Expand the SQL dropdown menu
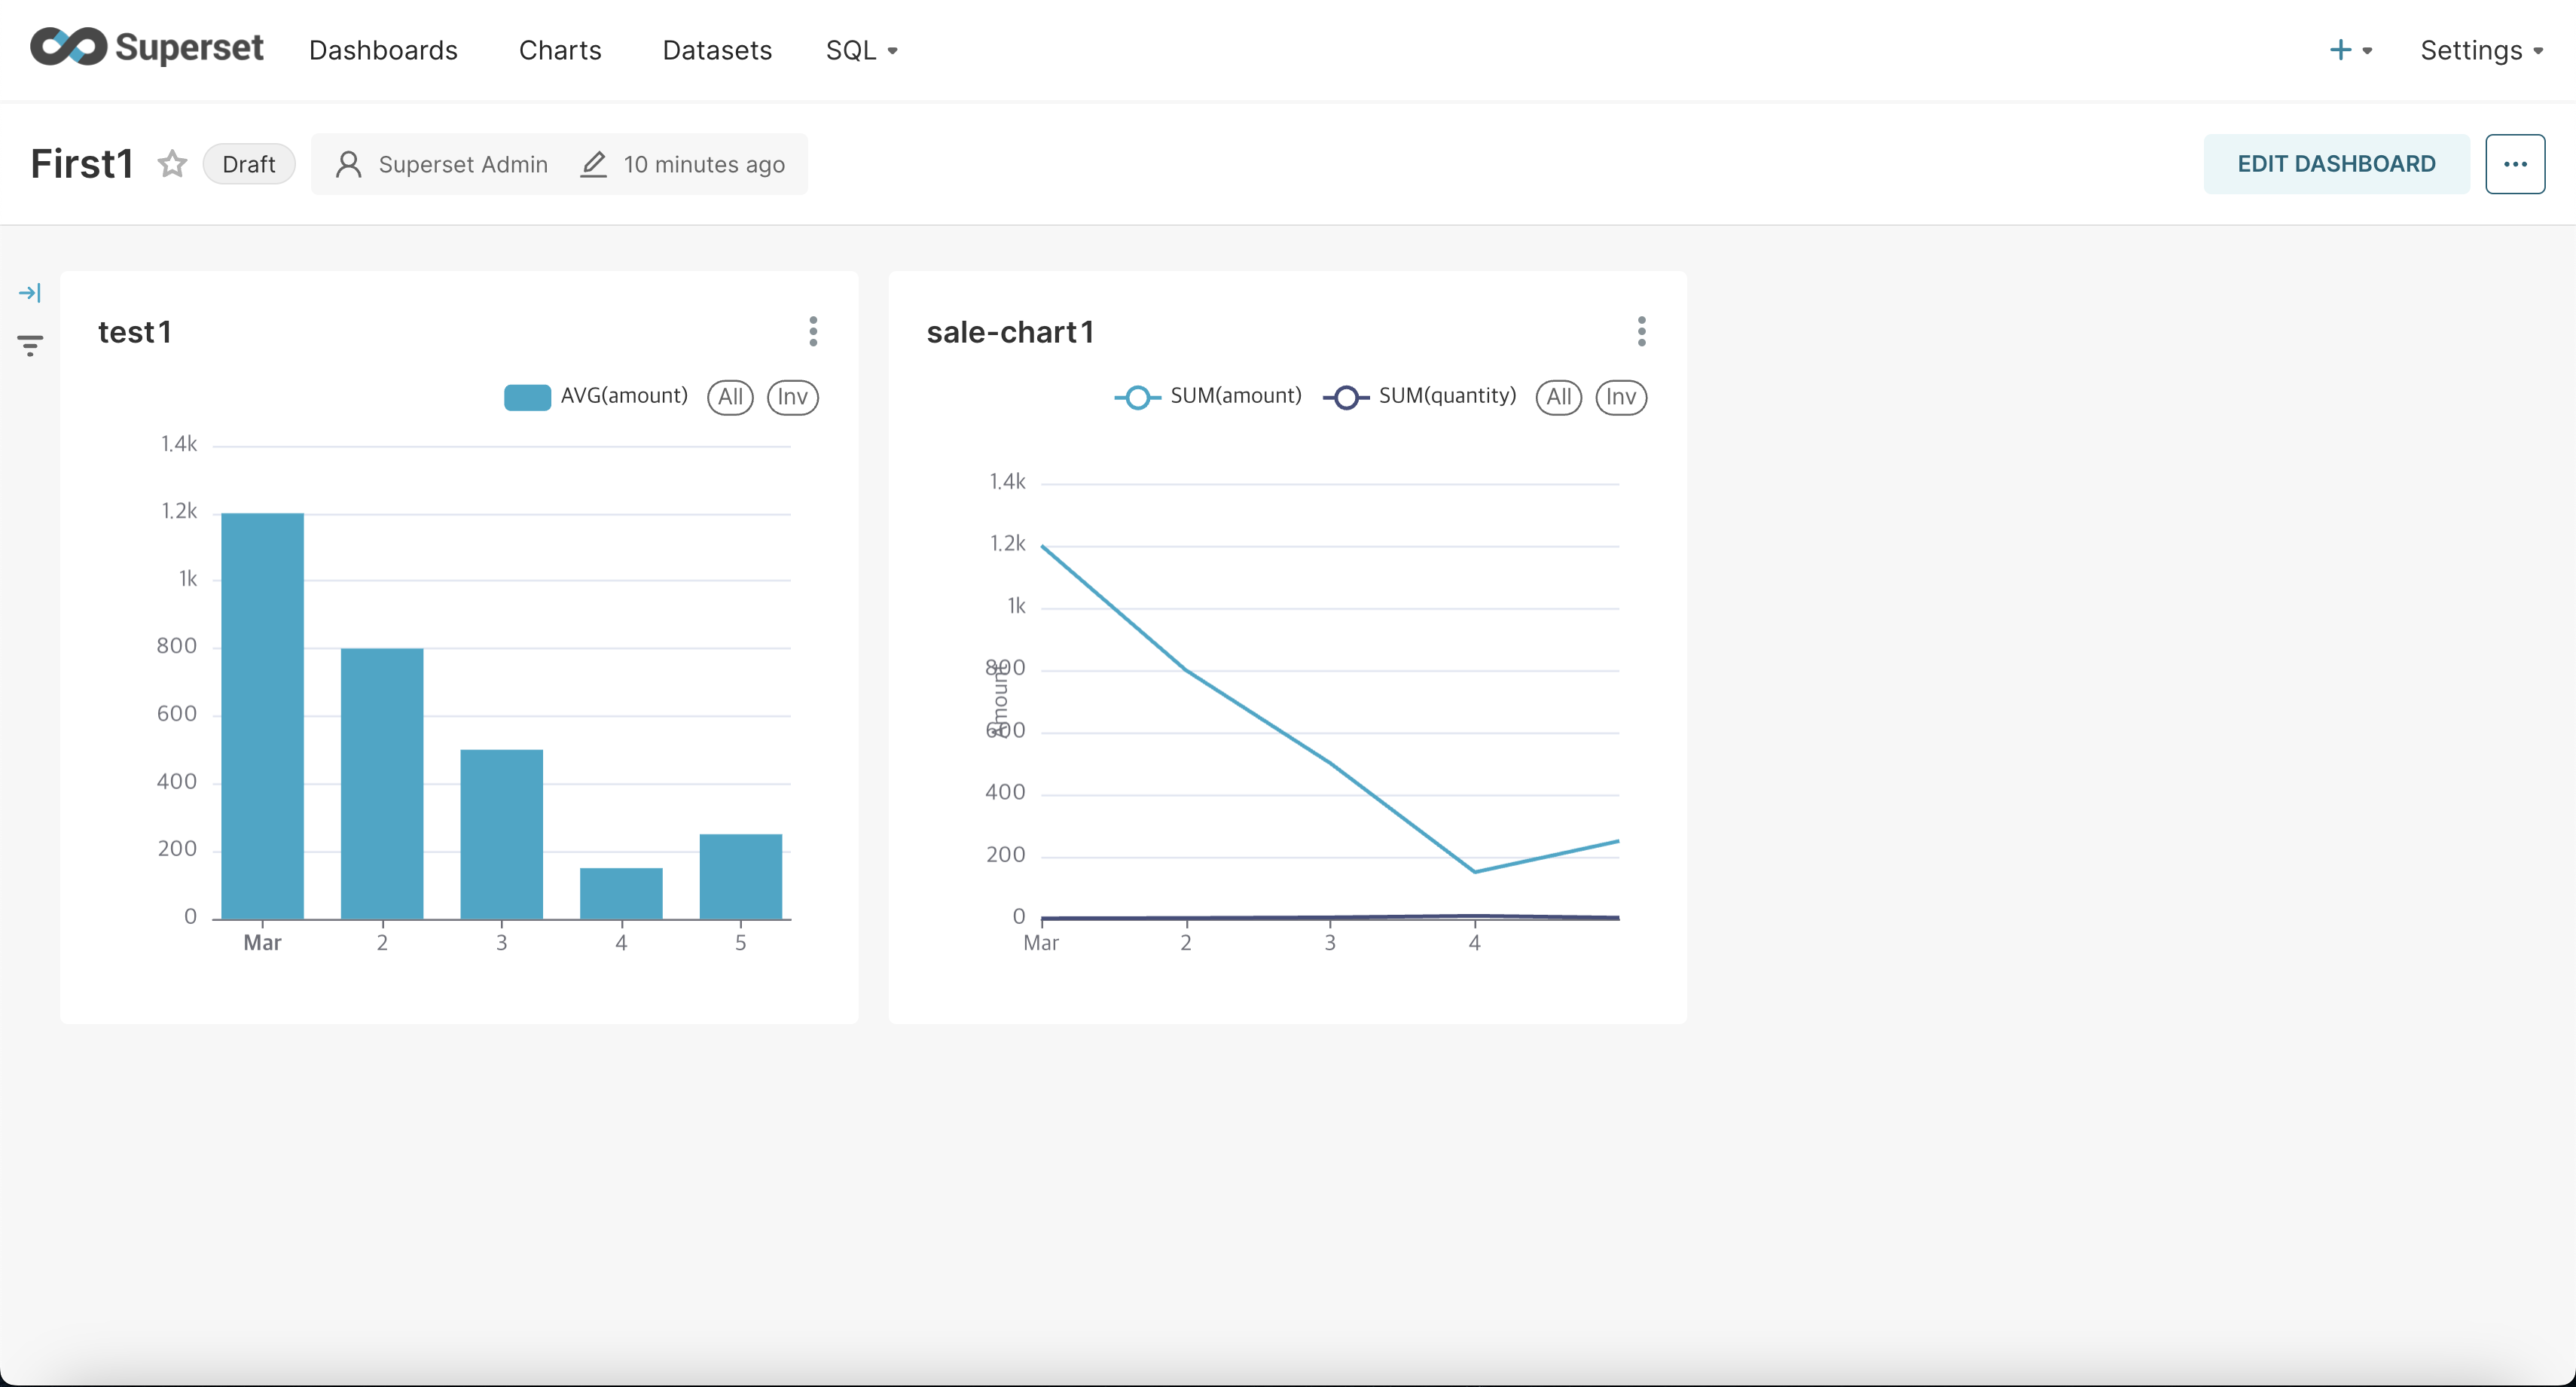The width and height of the screenshot is (2576, 1387). point(861,50)
